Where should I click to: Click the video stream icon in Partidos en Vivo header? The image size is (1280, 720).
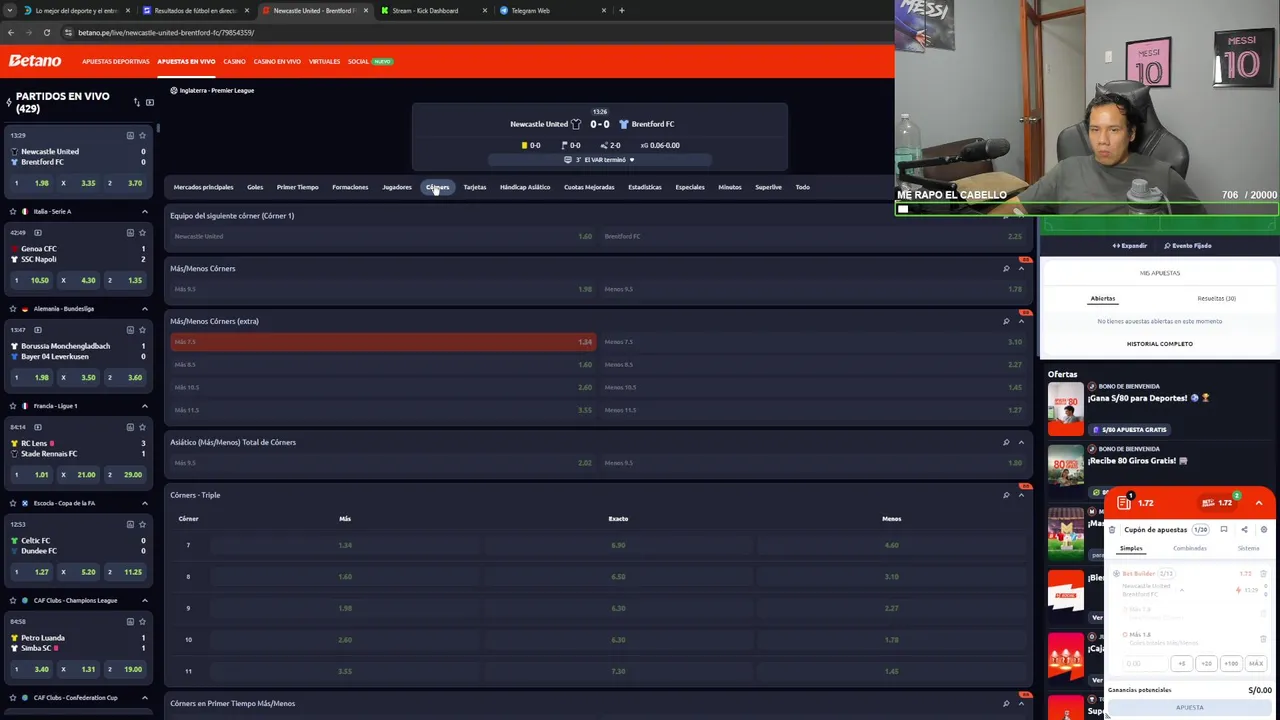click(150, 102)
